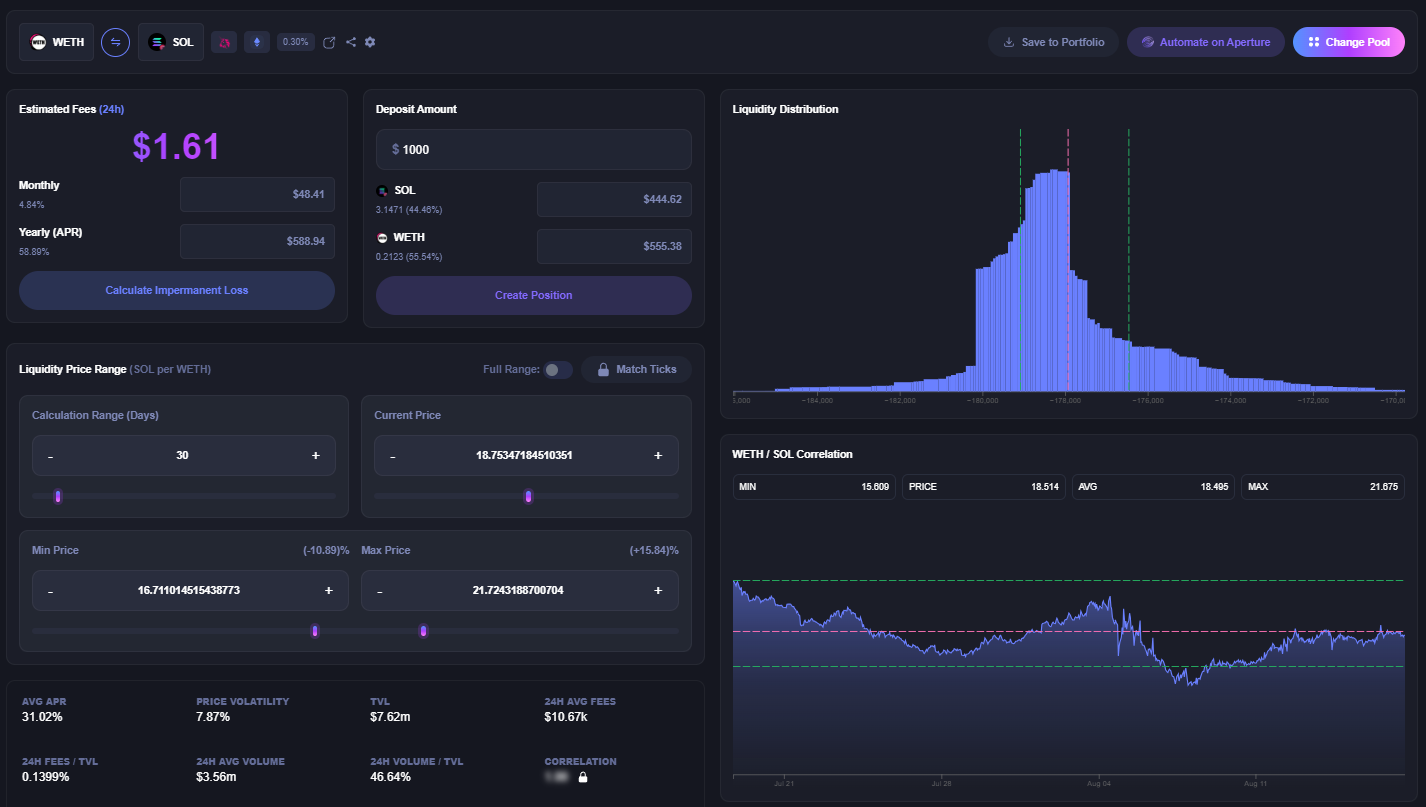Select the 0.30% fee tier badge
This screenshot has height=807, width=1426.
(295, 42)
